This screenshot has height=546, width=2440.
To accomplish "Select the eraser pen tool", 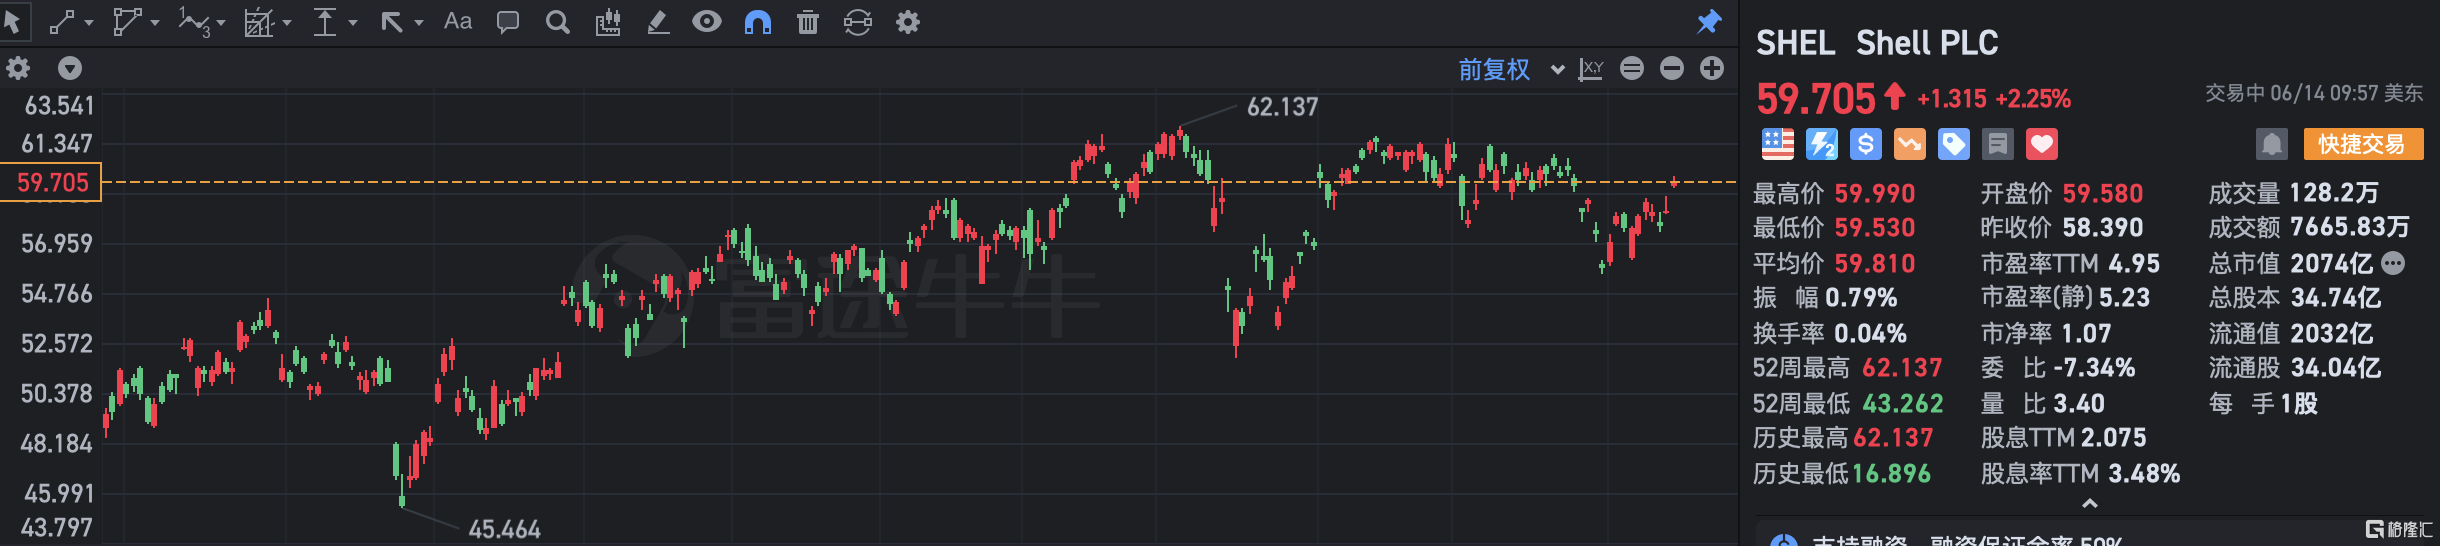I will (658, 22).
